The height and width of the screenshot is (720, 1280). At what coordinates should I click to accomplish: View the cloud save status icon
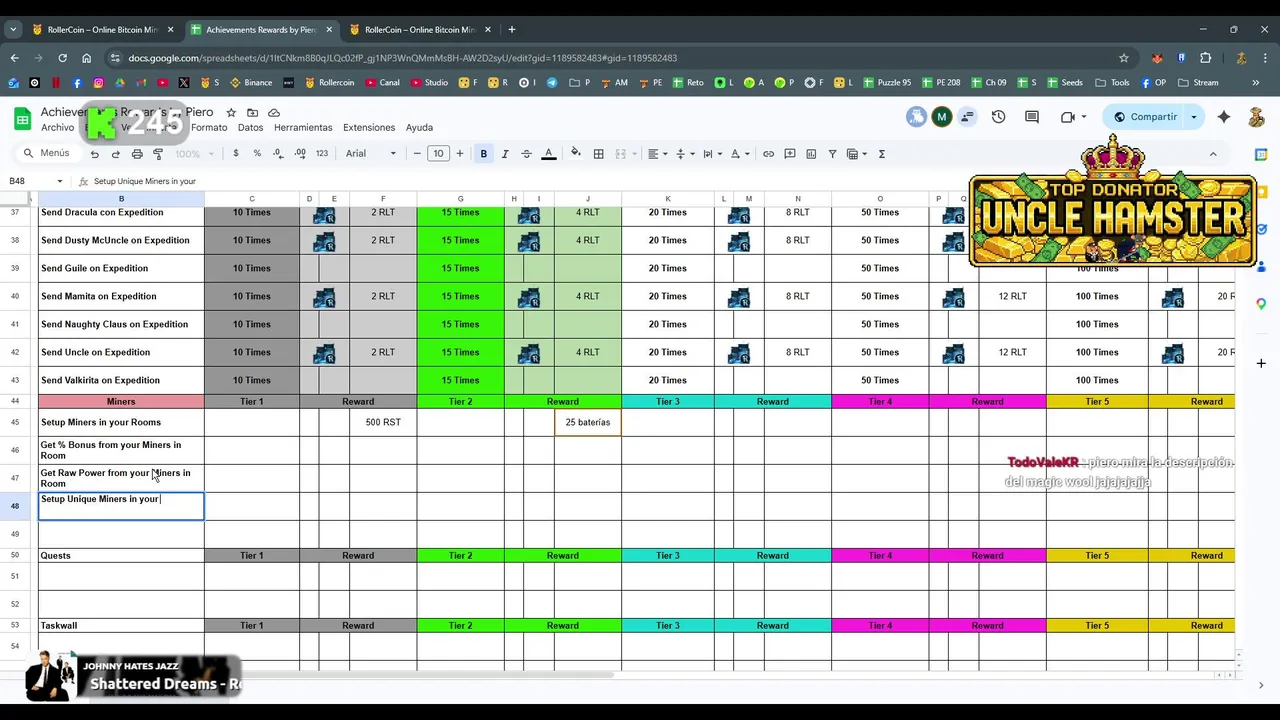coord(274,113)
